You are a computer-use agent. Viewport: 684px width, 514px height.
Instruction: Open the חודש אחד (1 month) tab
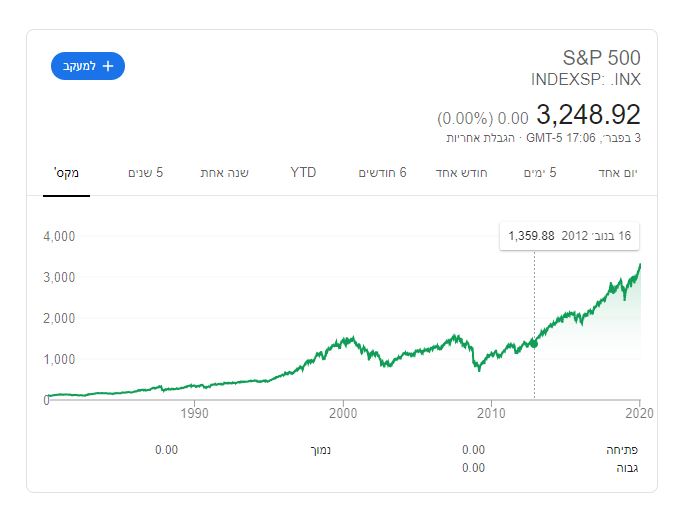click(462, 173)
